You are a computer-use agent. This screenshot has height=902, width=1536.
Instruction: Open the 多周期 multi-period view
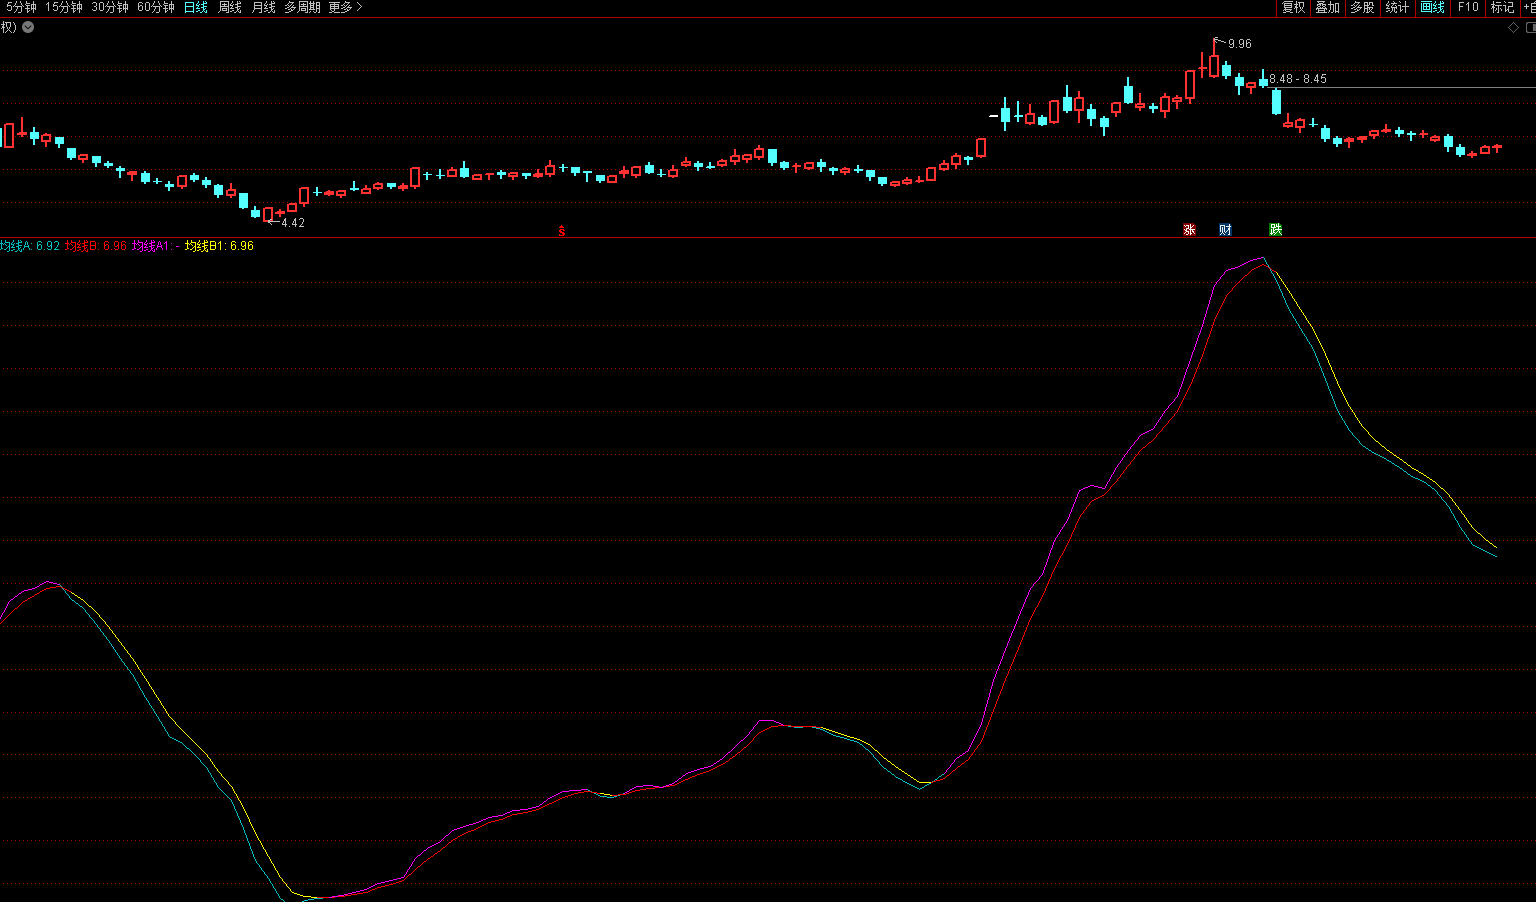pyautogui.click(x=302, y=8)
